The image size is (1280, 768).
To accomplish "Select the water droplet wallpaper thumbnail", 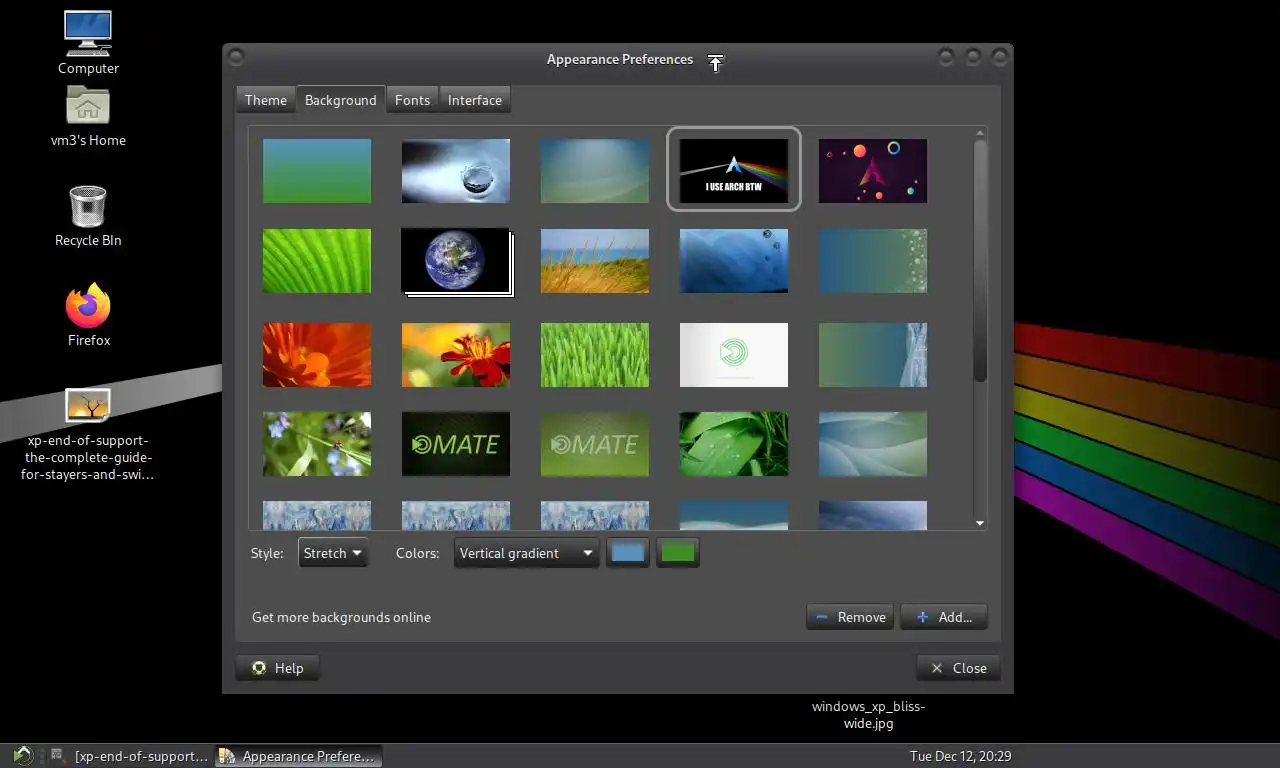I will 456,171.
